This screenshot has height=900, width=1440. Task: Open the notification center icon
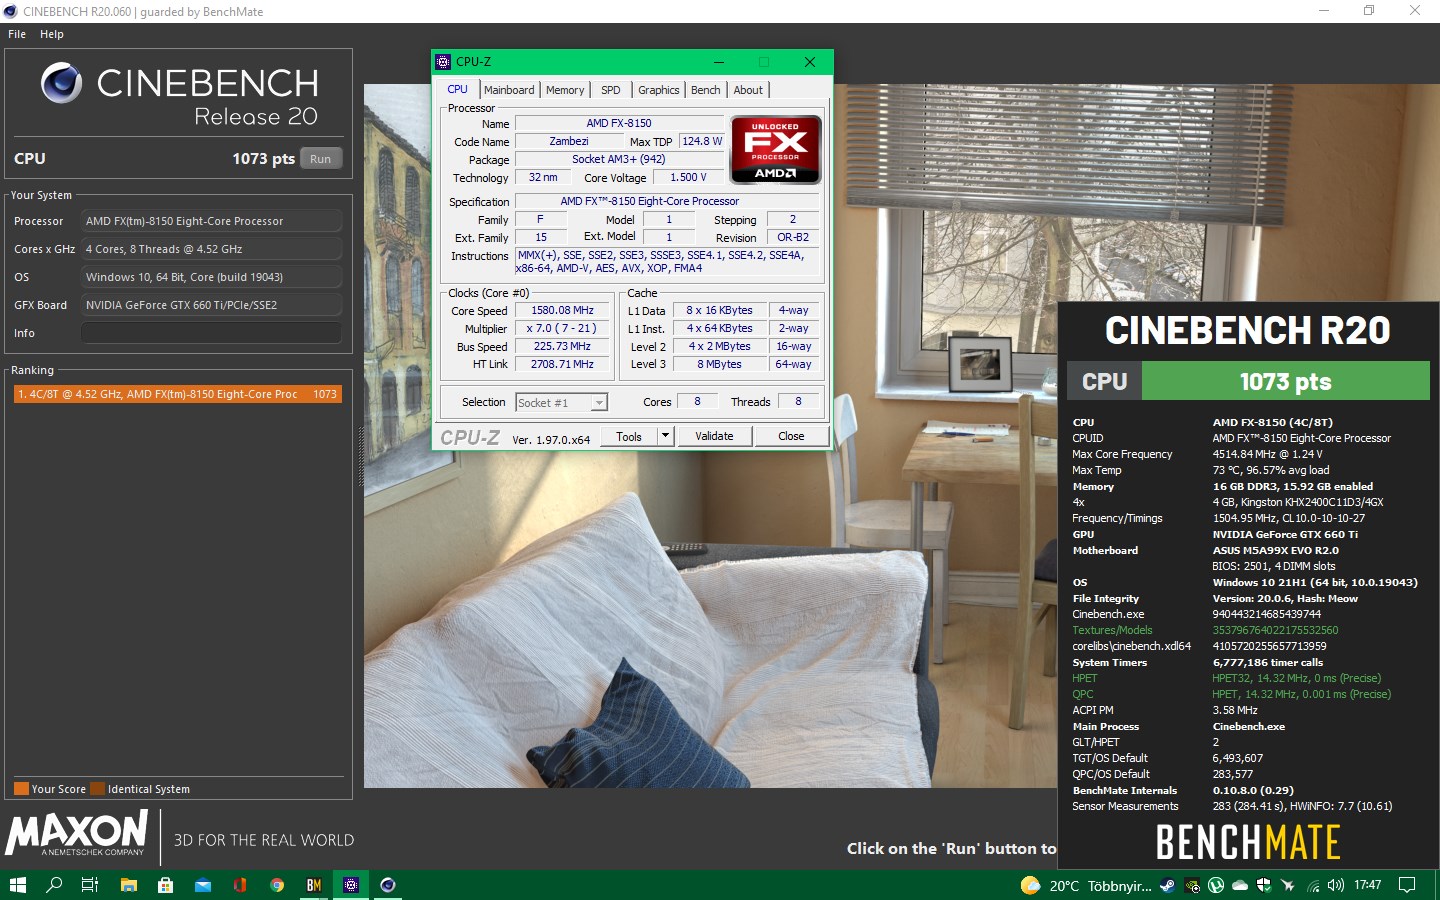[x=1407, y=885]
